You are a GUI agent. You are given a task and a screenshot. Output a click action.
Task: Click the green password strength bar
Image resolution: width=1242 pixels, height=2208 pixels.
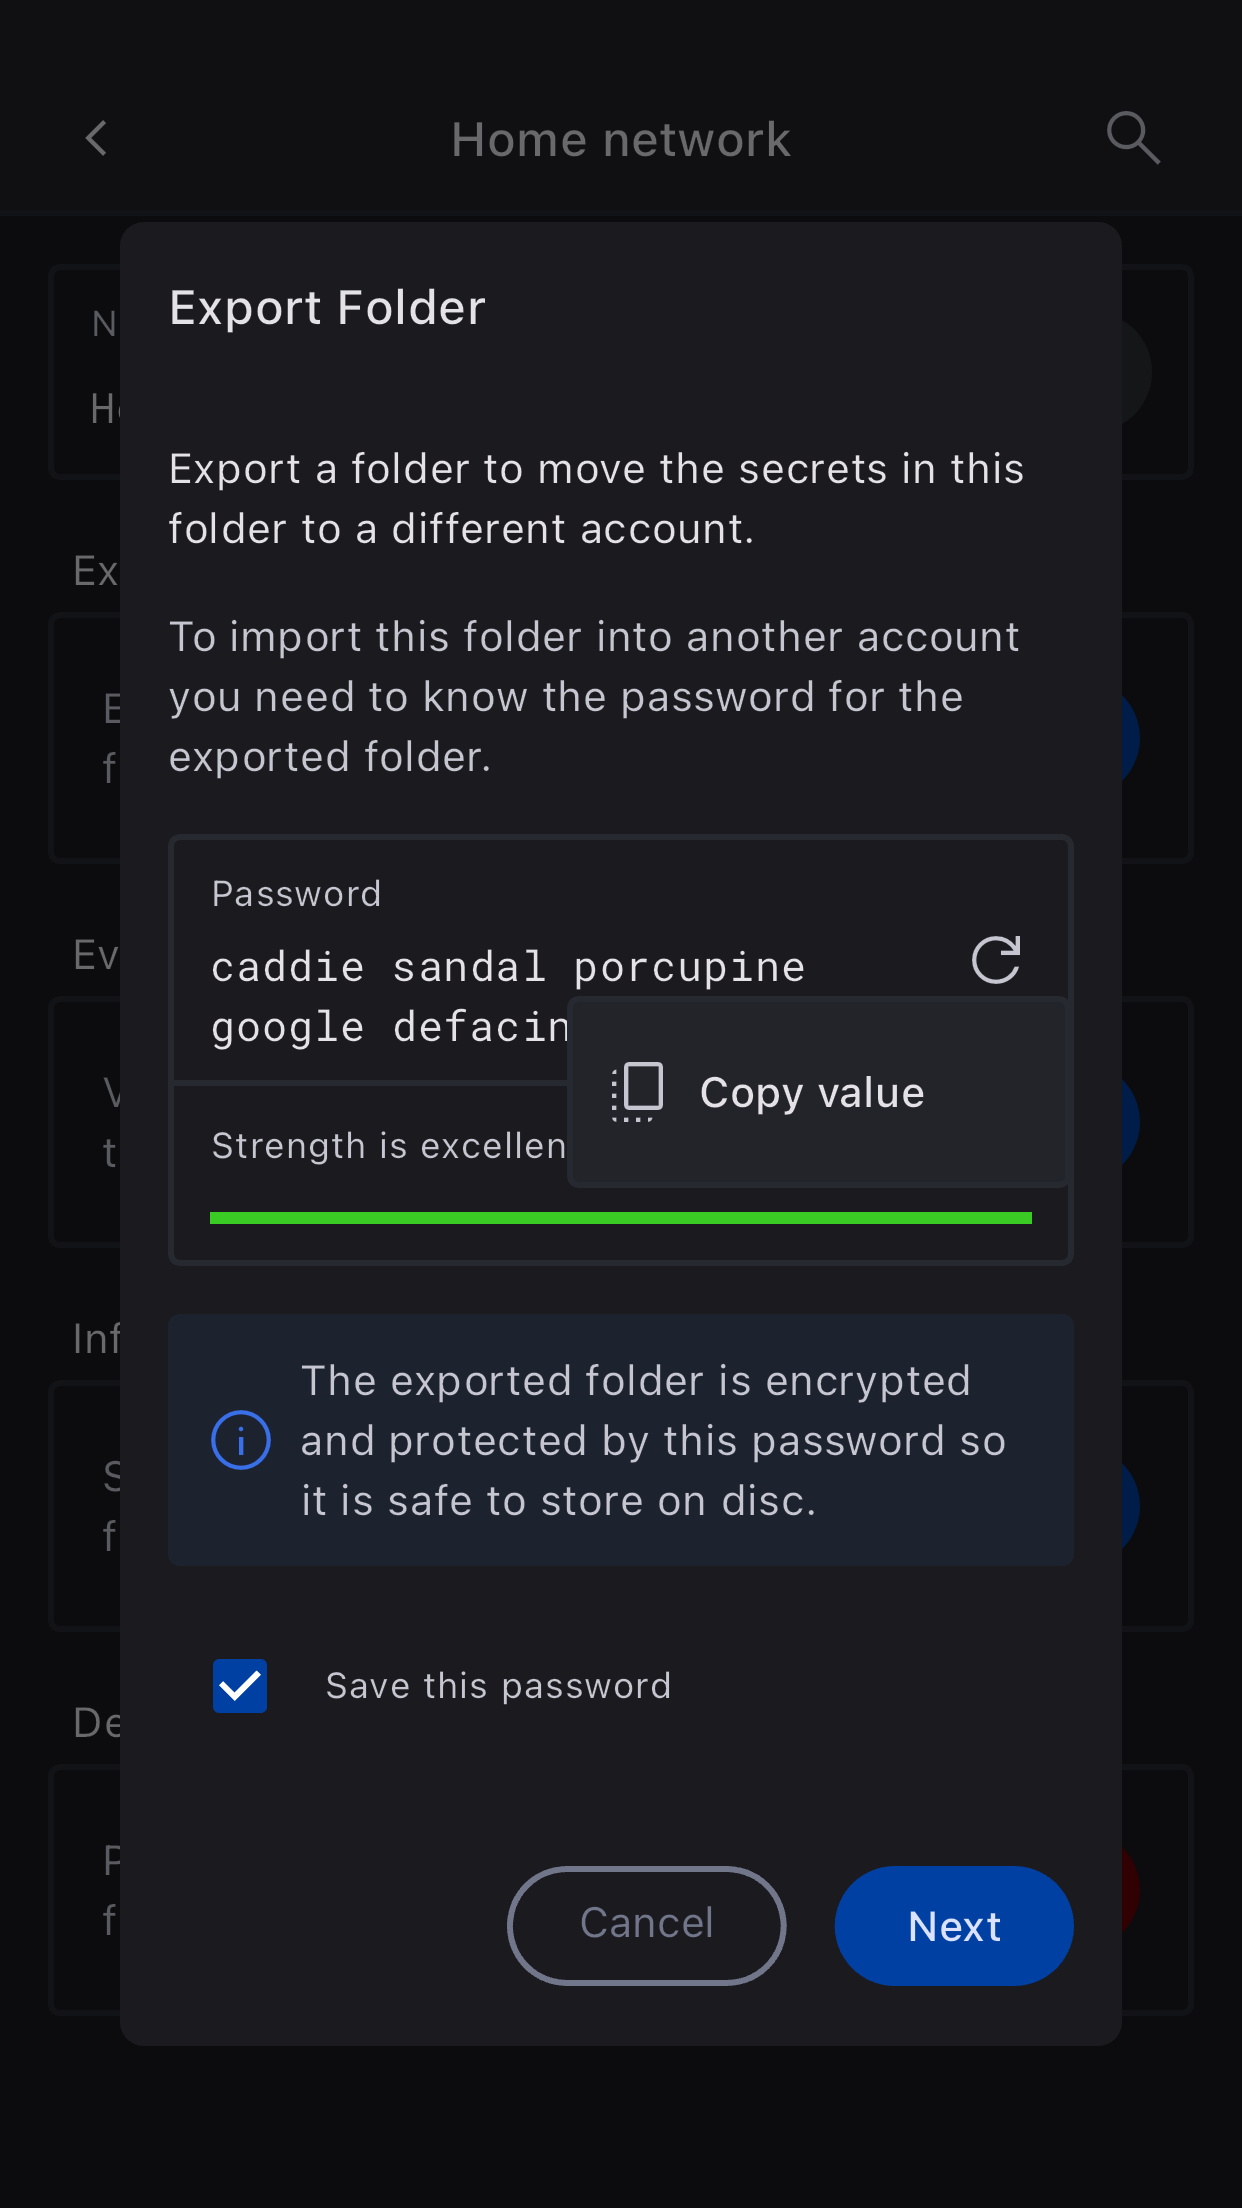(x=620, y=1218)
